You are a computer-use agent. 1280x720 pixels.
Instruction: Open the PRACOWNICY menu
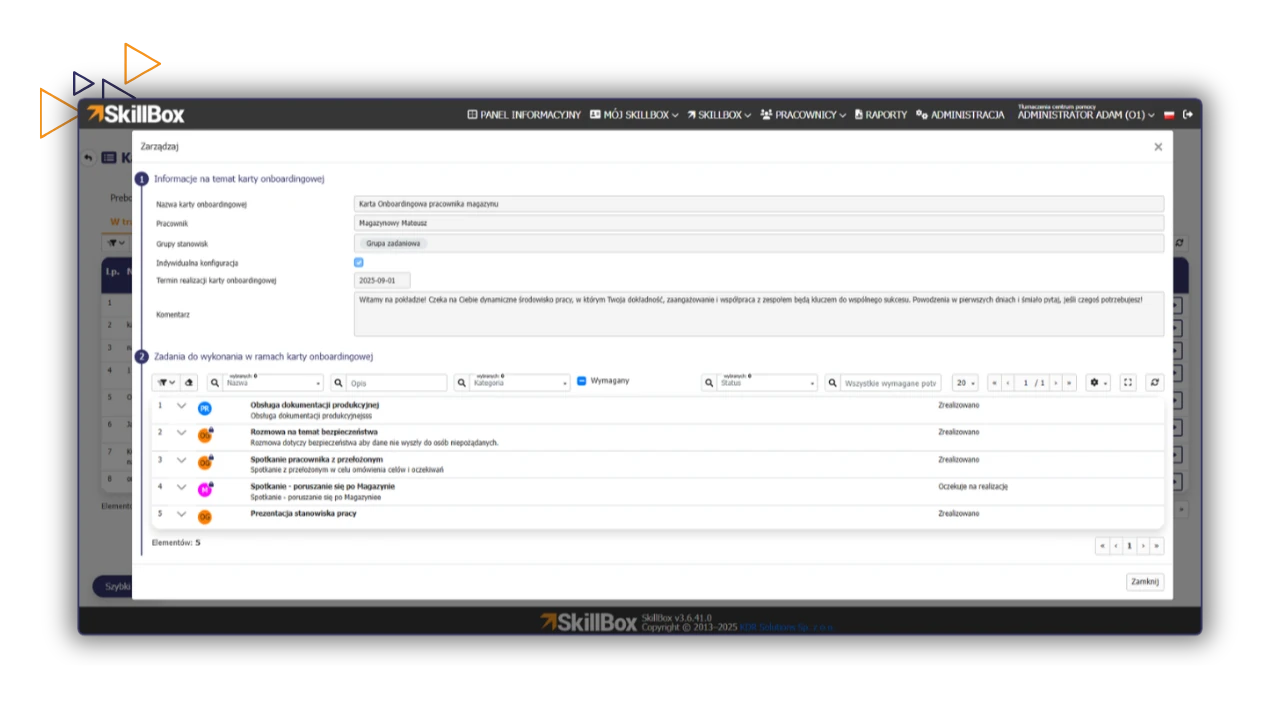tap(803, 115)
